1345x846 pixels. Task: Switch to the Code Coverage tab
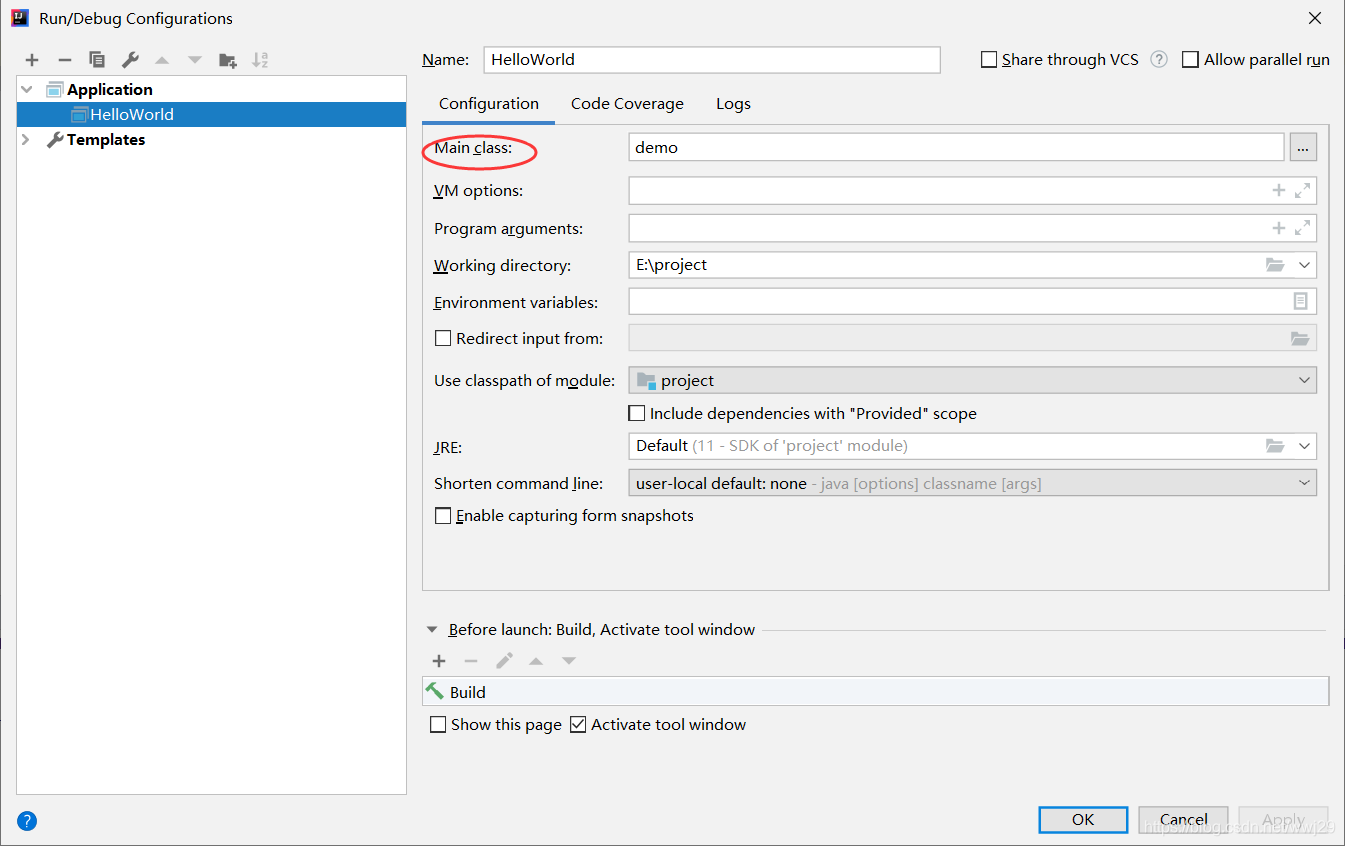[627, 104]
